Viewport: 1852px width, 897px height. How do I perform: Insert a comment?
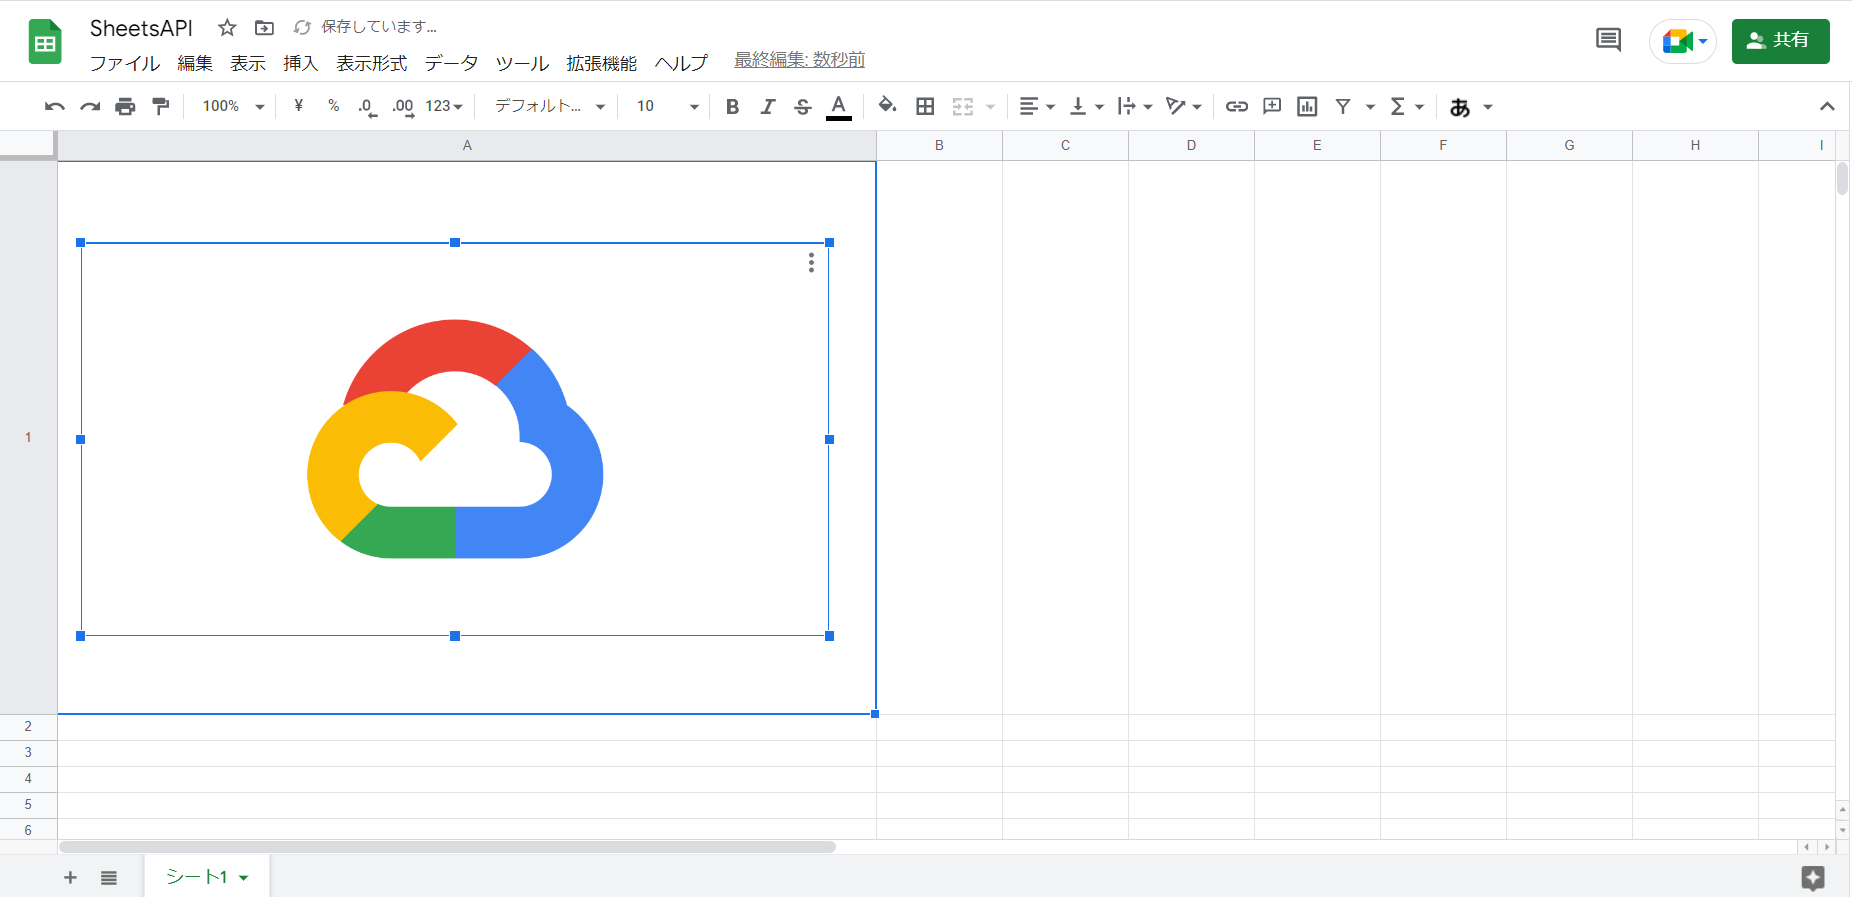click(x=1272, y=106)
